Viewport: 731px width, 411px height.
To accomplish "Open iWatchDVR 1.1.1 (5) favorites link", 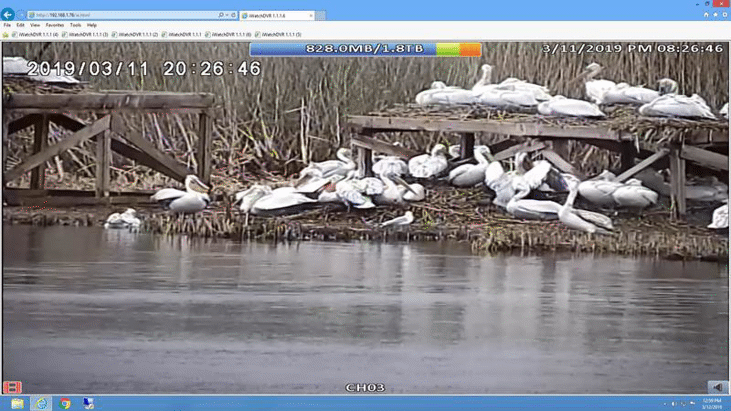I will (278, 34).
